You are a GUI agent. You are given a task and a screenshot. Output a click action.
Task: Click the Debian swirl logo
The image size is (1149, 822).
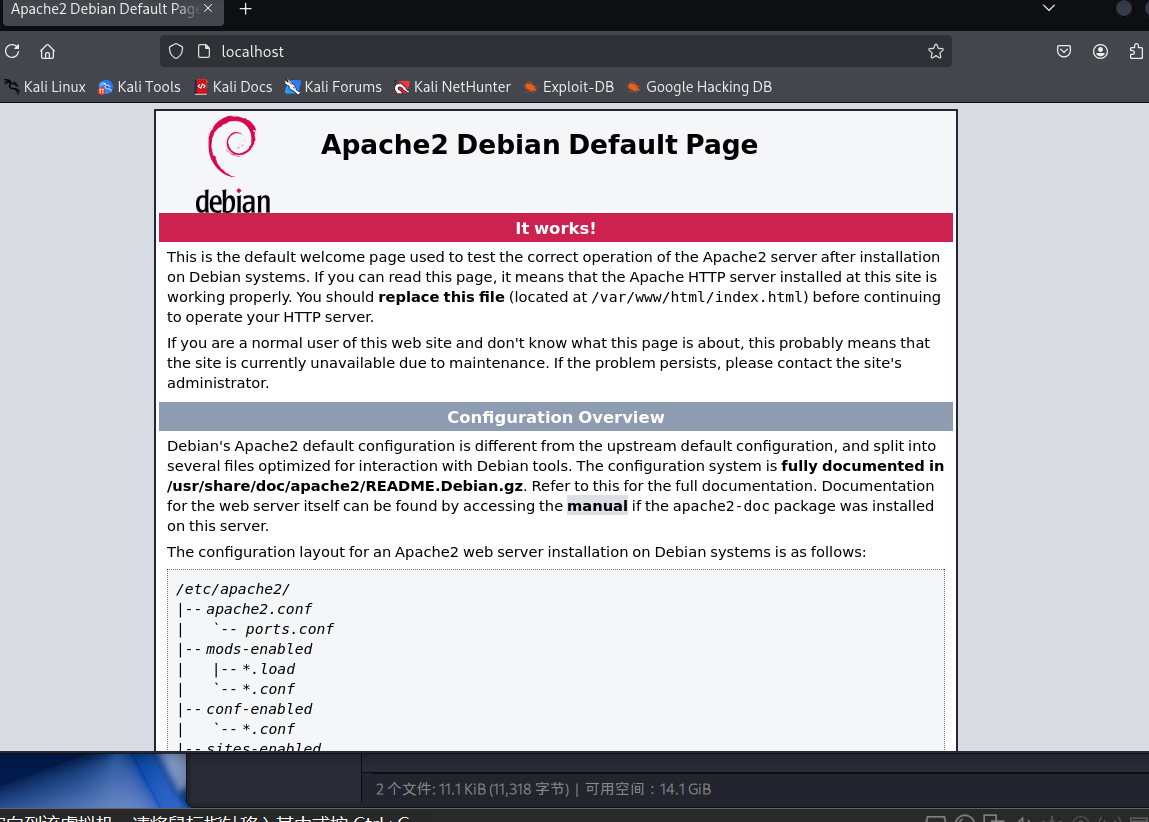[x=232, y=165]
